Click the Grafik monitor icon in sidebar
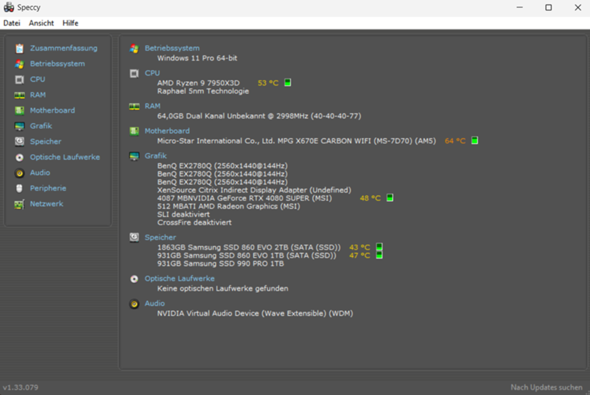Viewport: 590px width, 395px height. [20, 126]
